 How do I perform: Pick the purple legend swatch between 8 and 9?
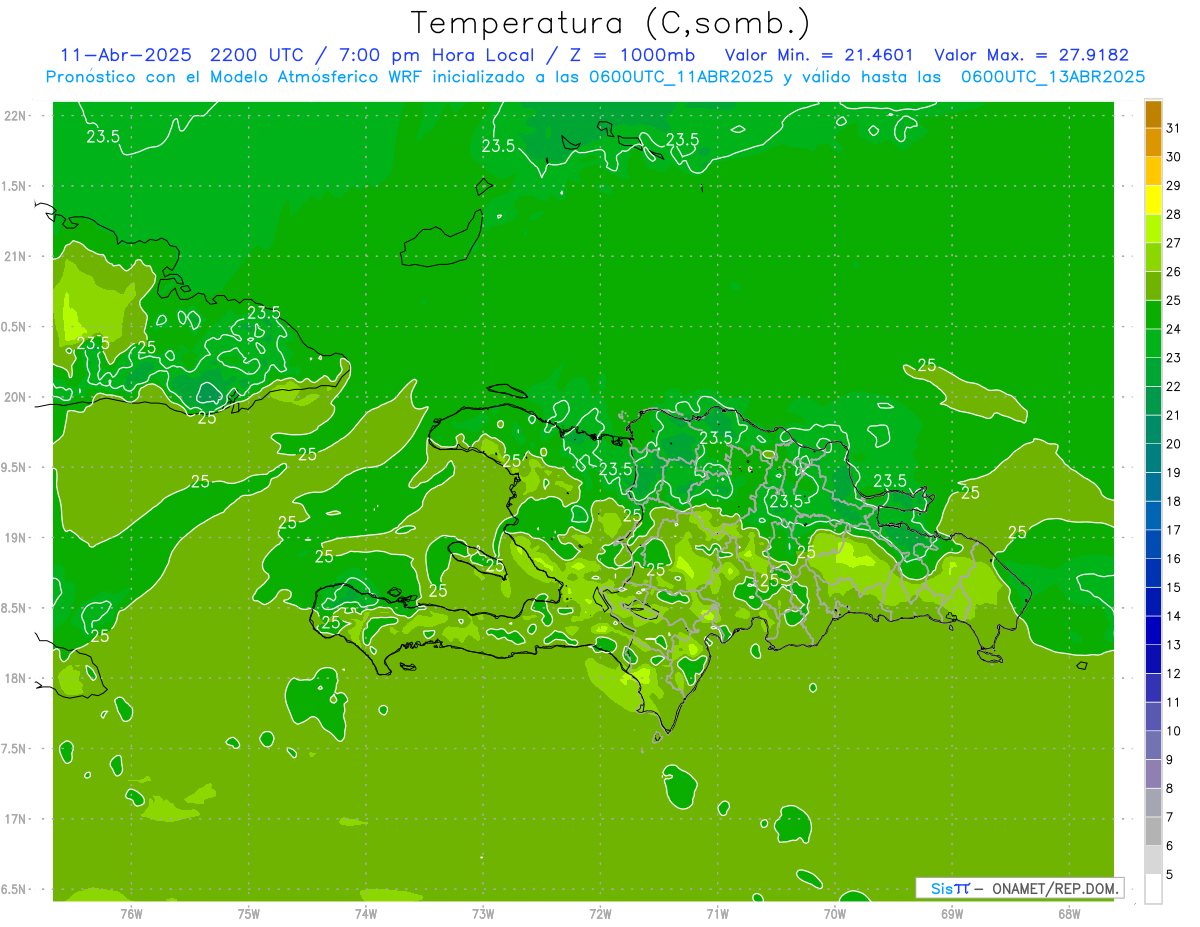pyautogui.click(x=1153, y=773)
